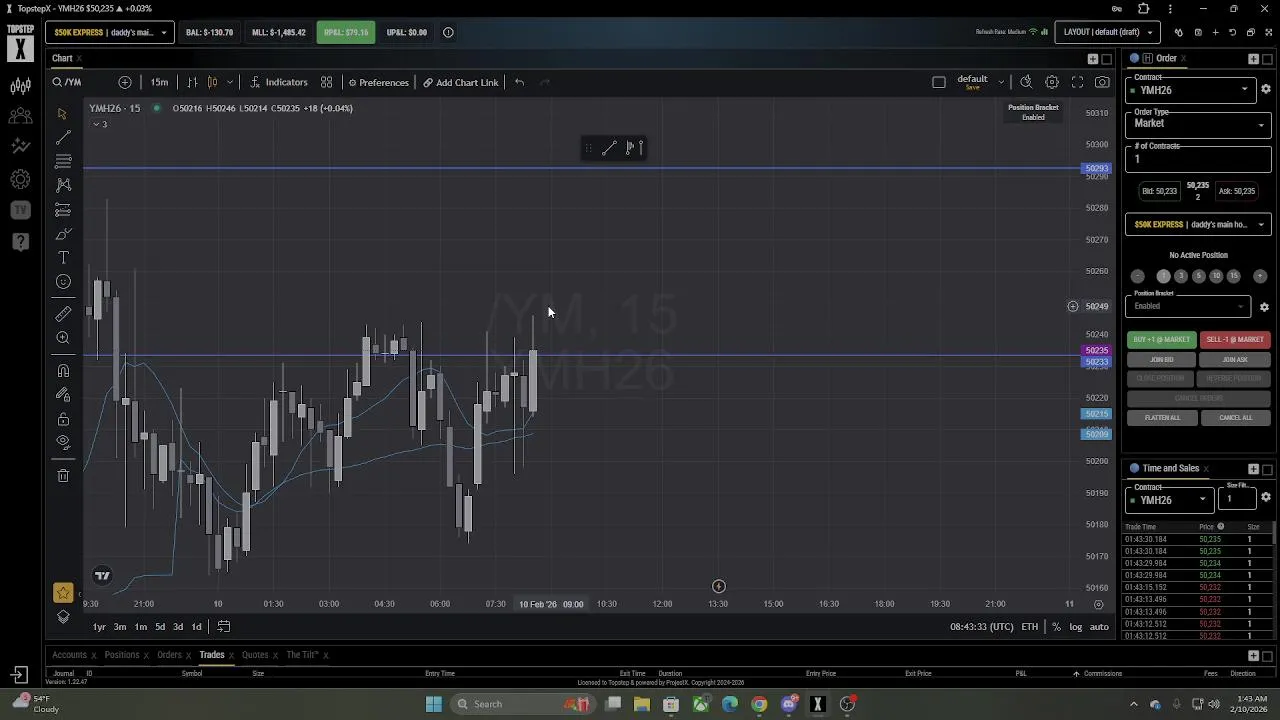Open the 15m timeframe selector

(159, 82)
